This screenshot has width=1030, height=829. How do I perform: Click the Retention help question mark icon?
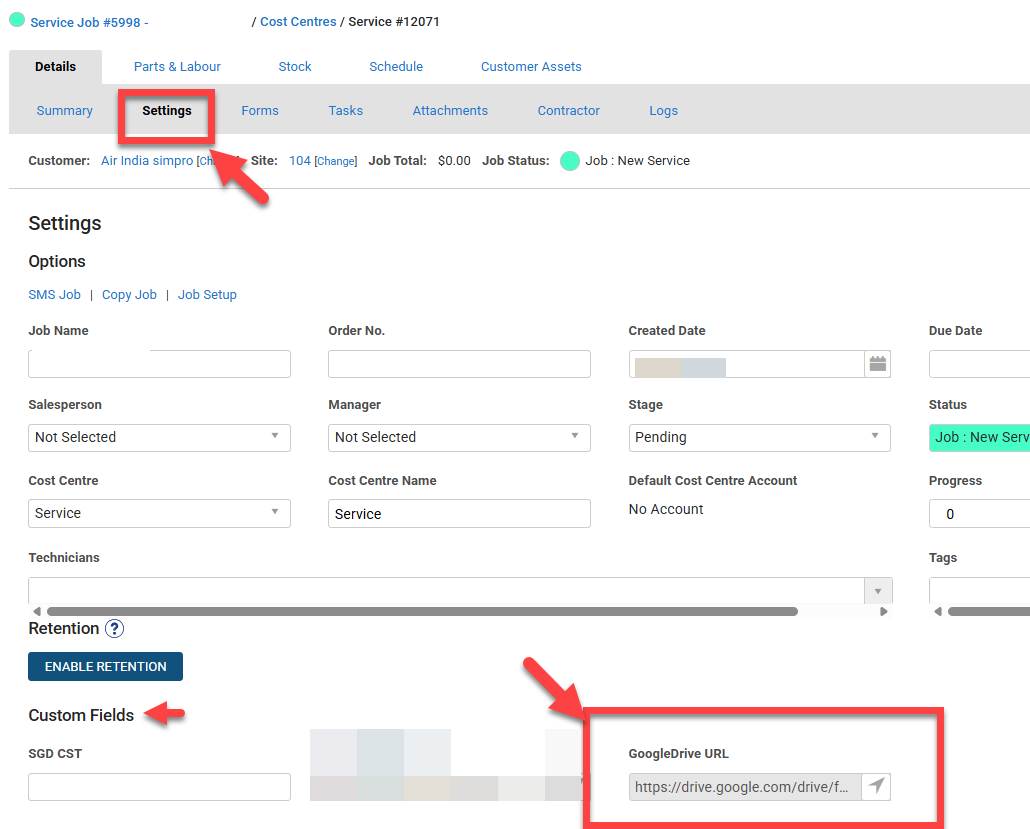[115, 629]
